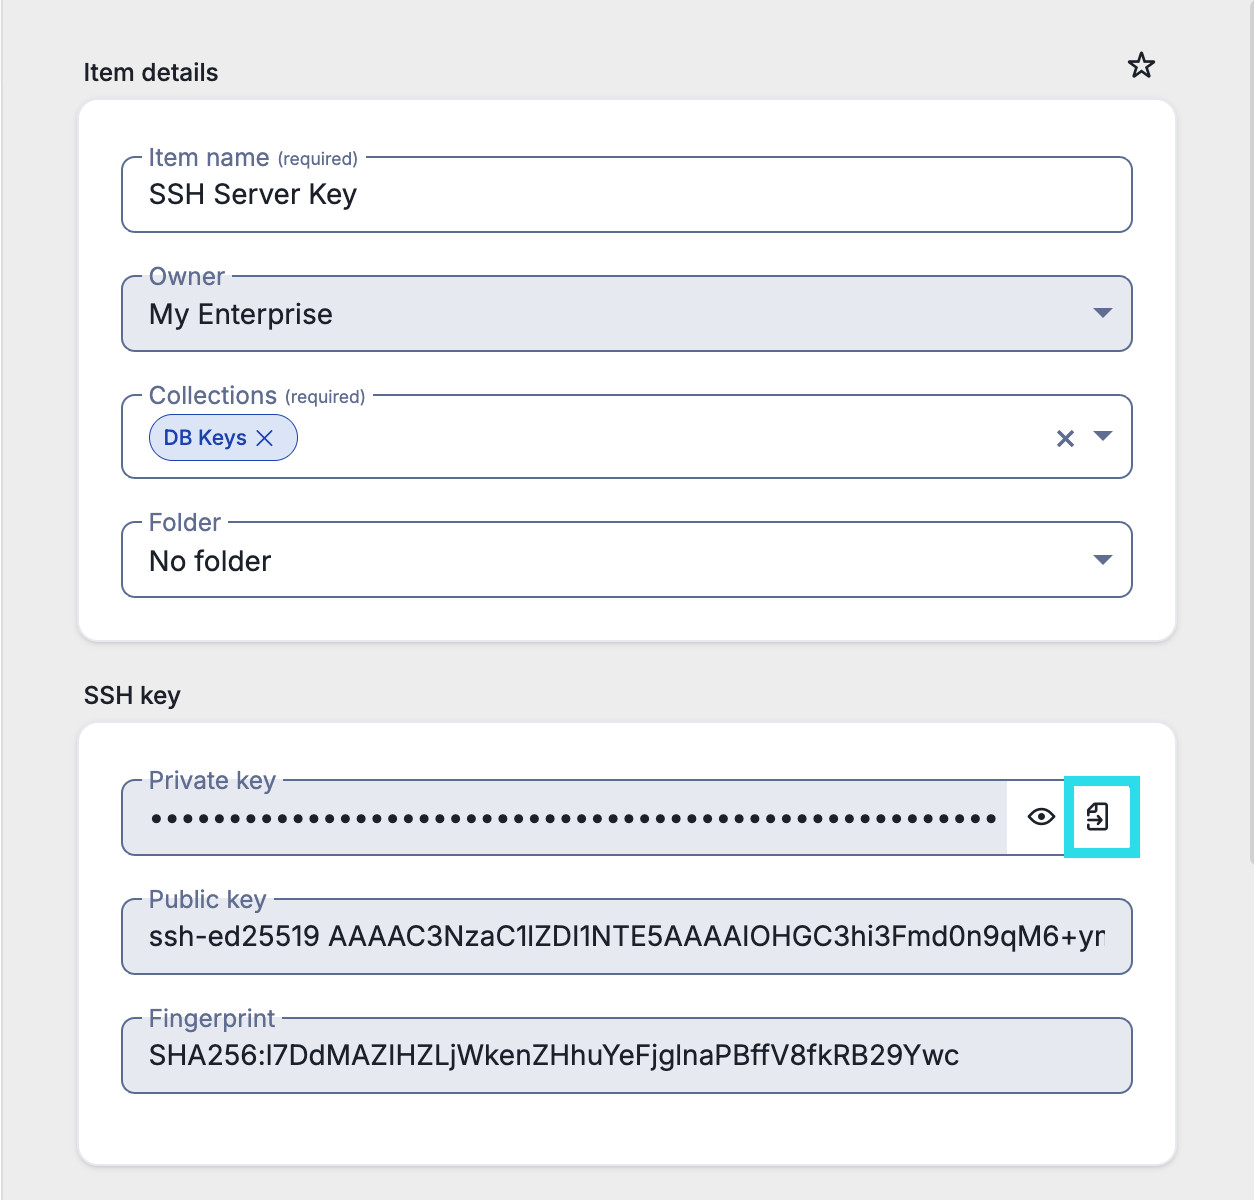Remove the DB Keys chip via its X

[x=265, y=438]
